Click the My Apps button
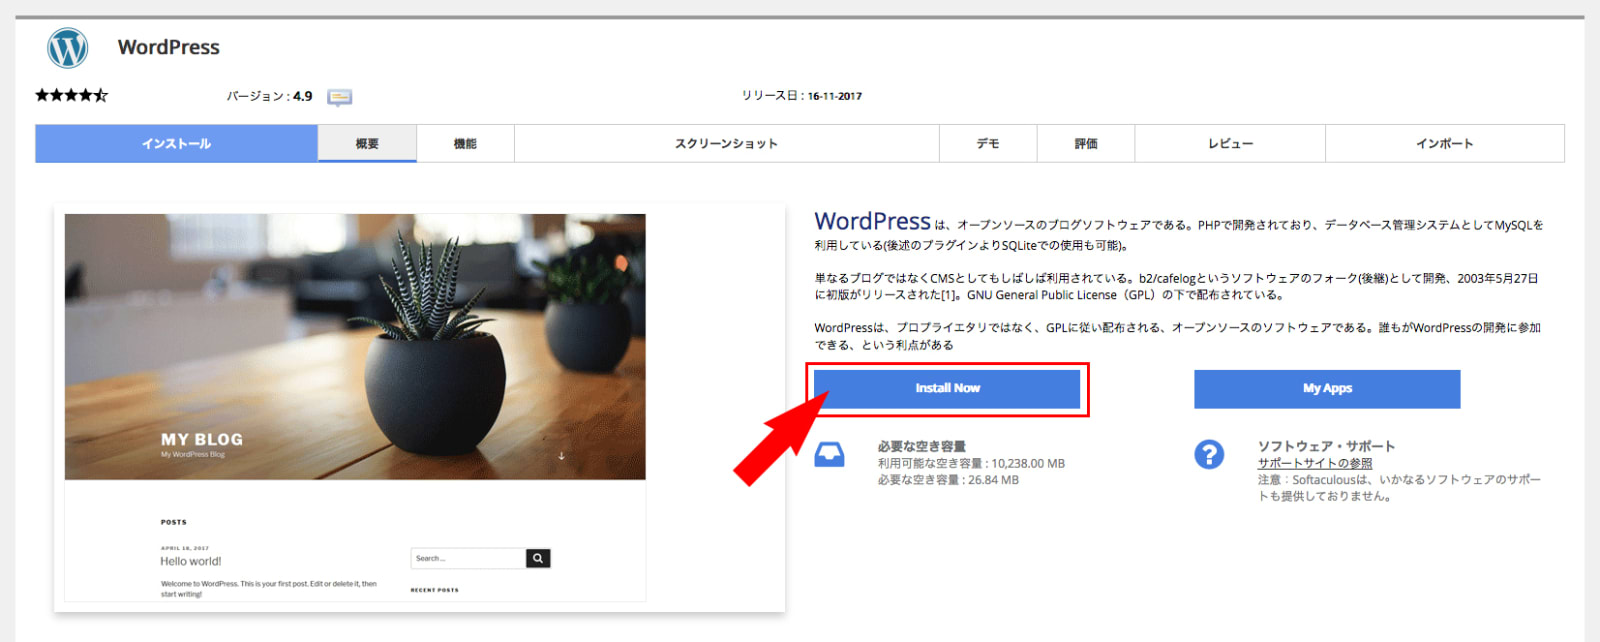1600x642 pixels. coord(1327,388)
